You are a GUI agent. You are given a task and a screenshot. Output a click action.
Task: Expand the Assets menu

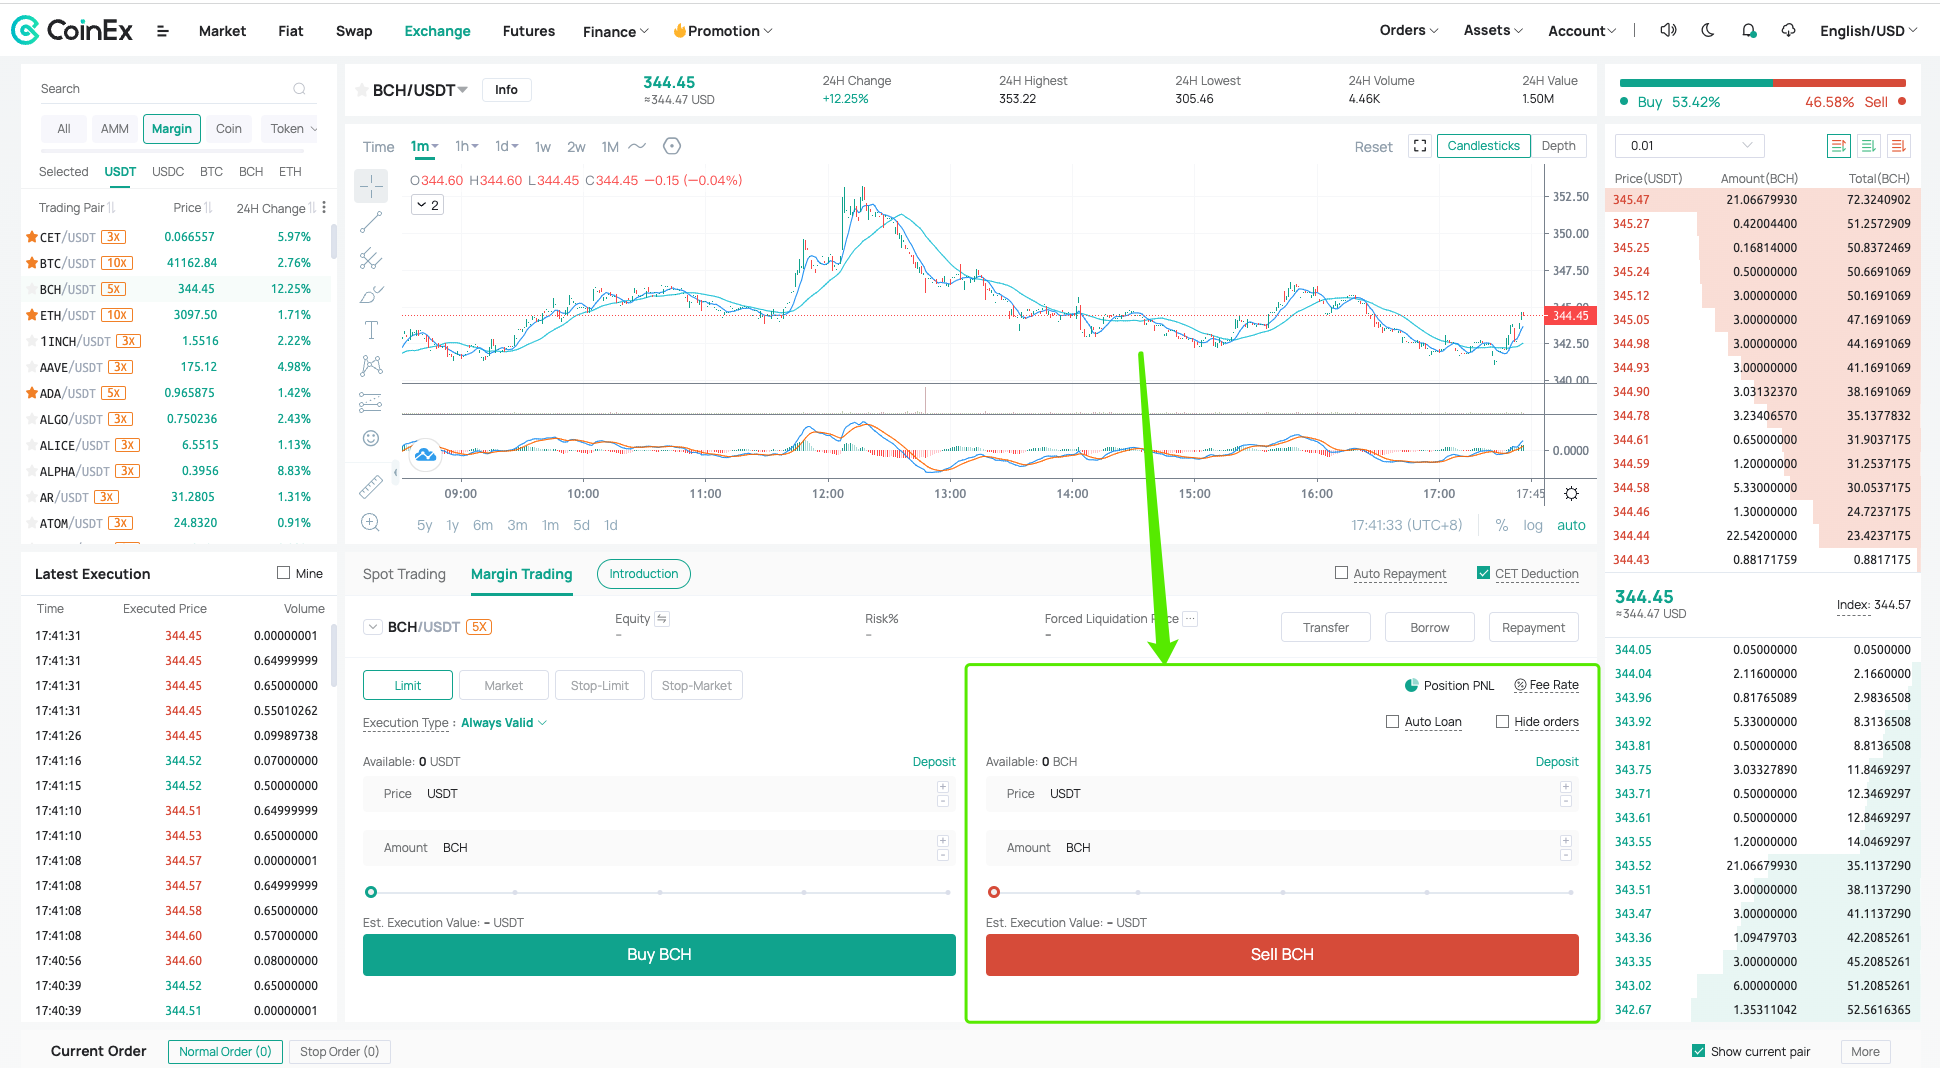(x=1493, y=30)
